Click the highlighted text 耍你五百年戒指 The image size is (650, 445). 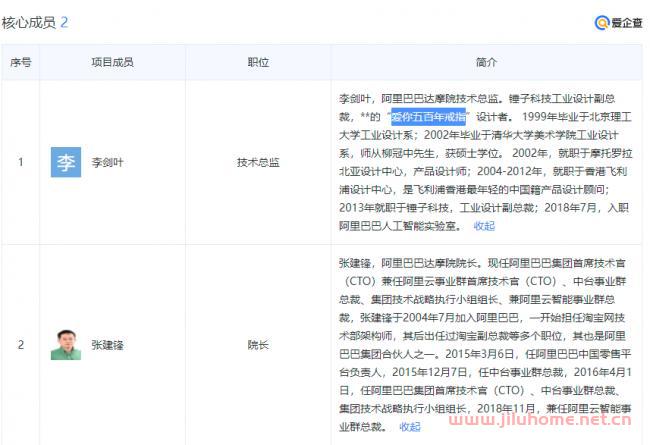click(x=429, y=116)
